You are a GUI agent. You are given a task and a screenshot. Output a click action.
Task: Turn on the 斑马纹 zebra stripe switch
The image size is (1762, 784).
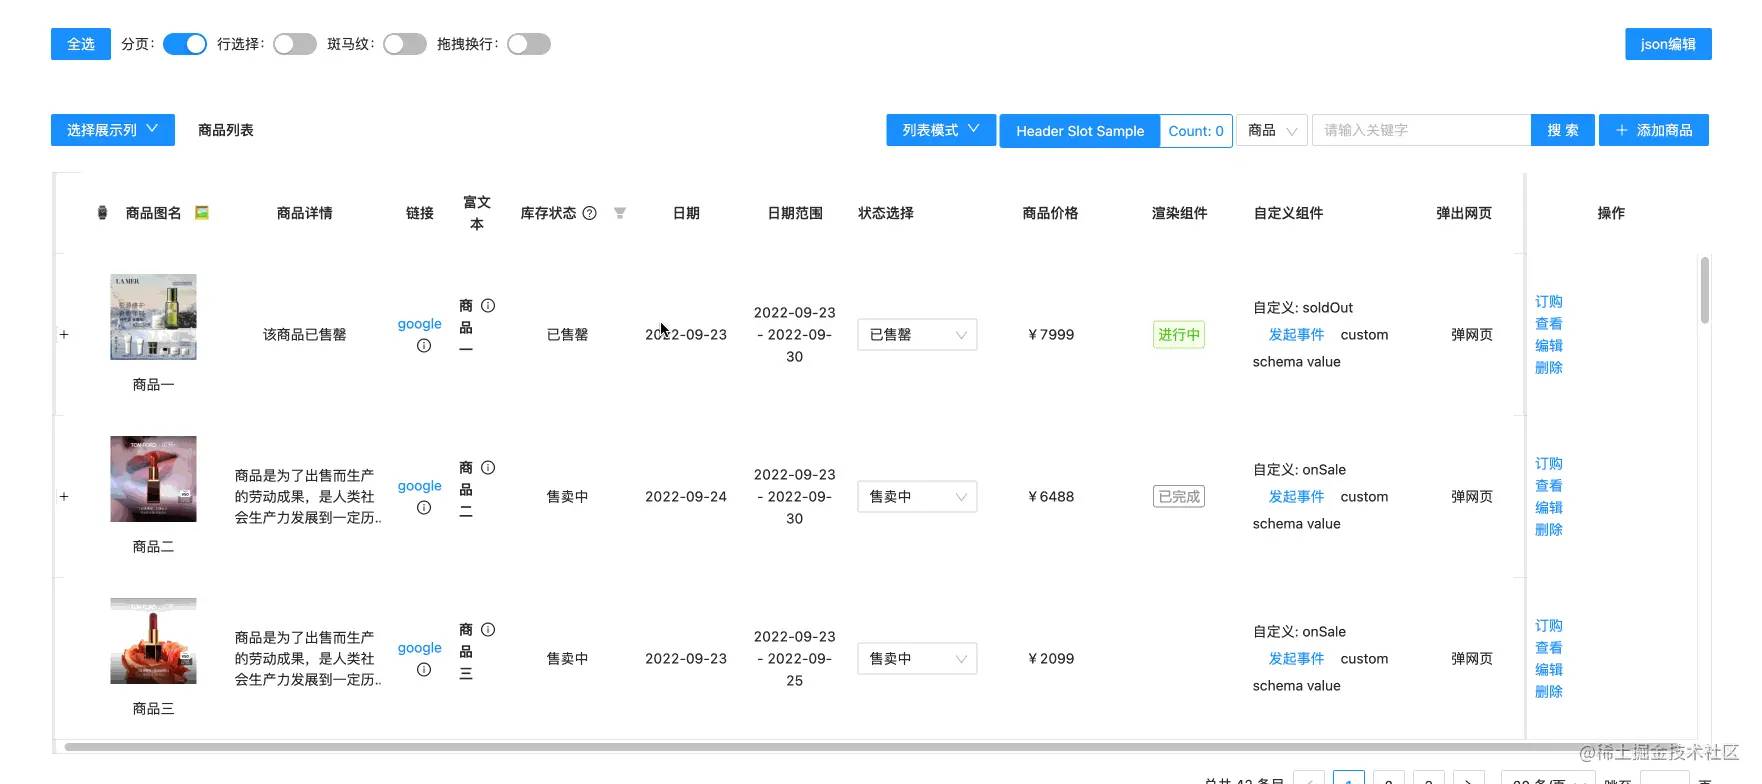(405, 44)
